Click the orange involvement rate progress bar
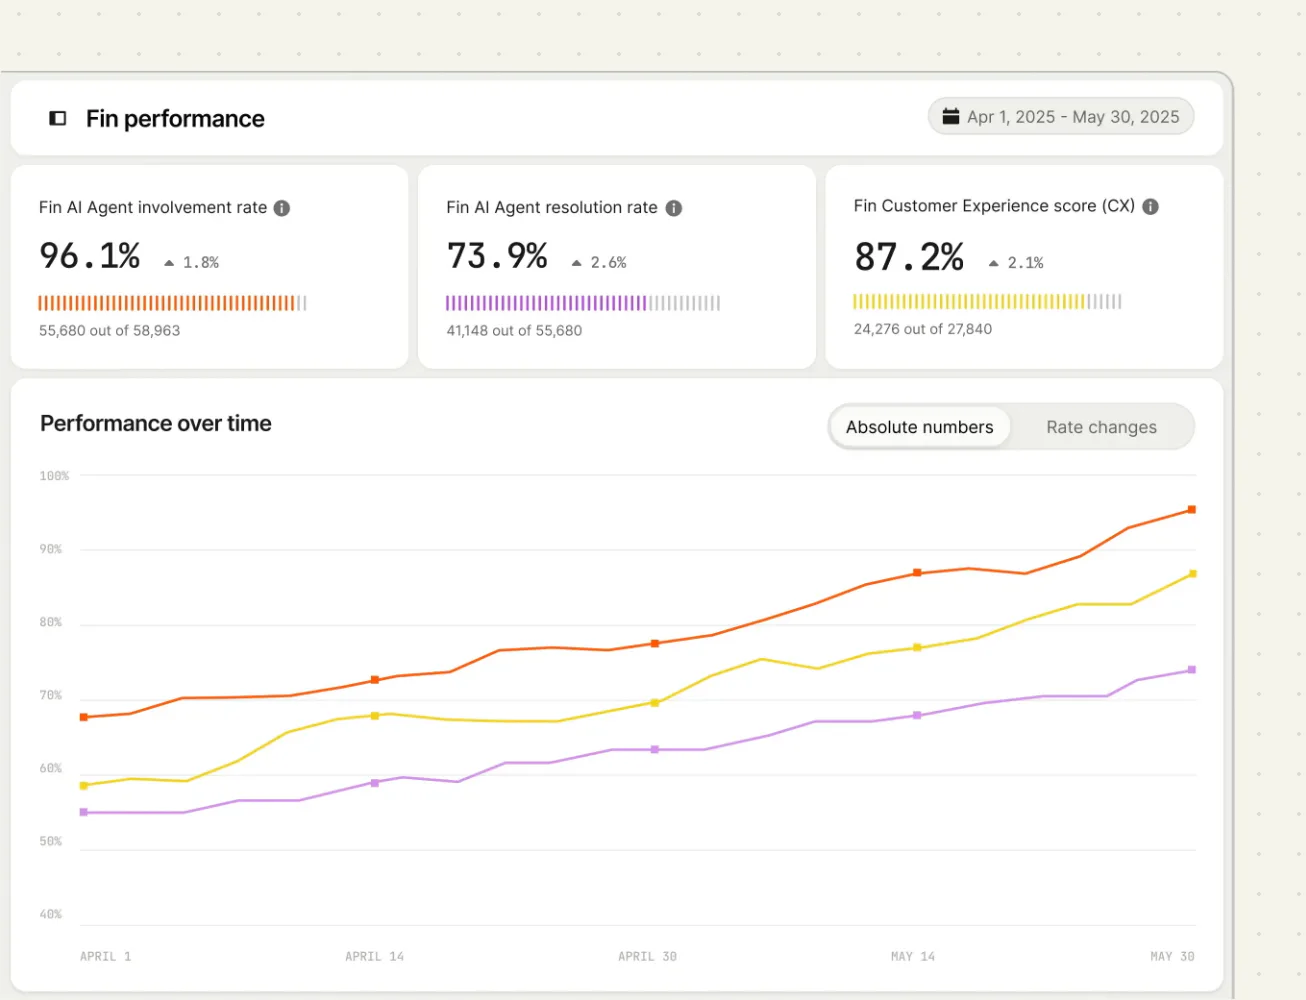 coord(172,303)
